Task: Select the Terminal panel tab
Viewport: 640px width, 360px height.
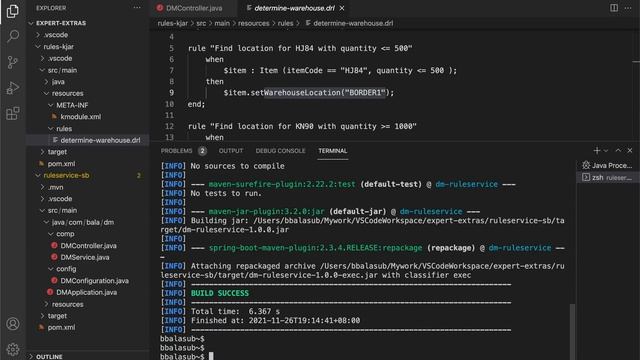Action: (333, 151)
